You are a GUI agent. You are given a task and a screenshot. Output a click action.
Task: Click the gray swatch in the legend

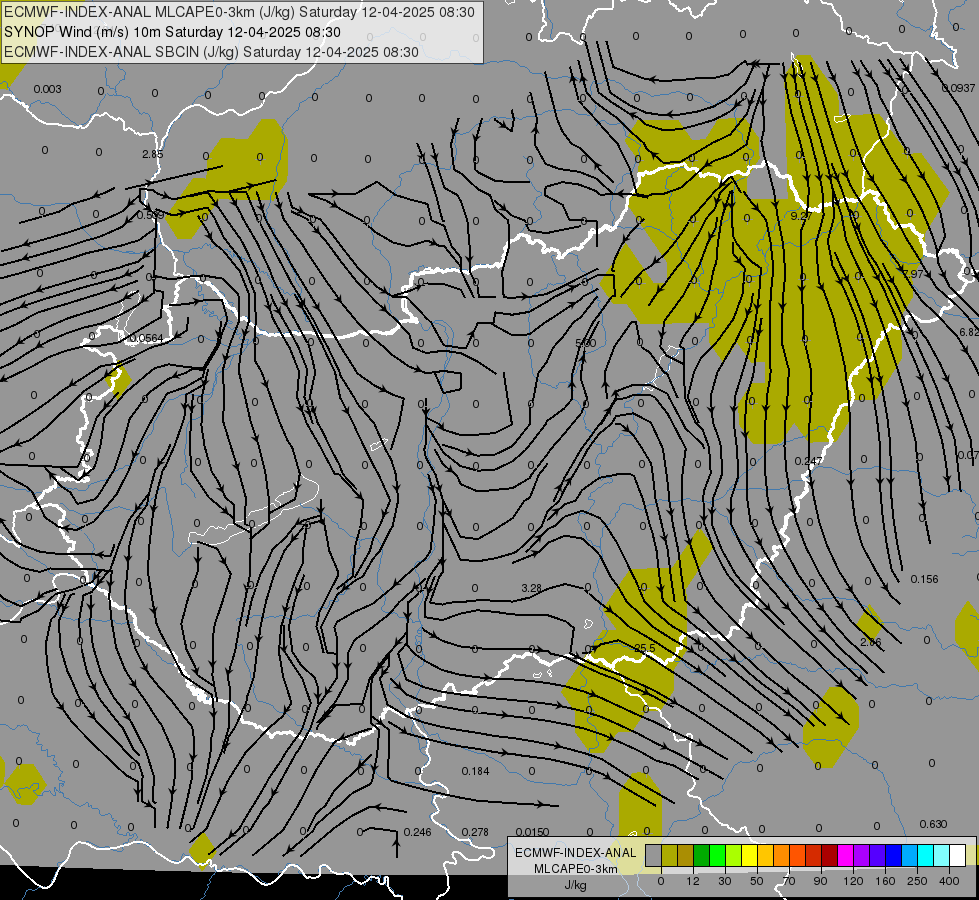654,856
